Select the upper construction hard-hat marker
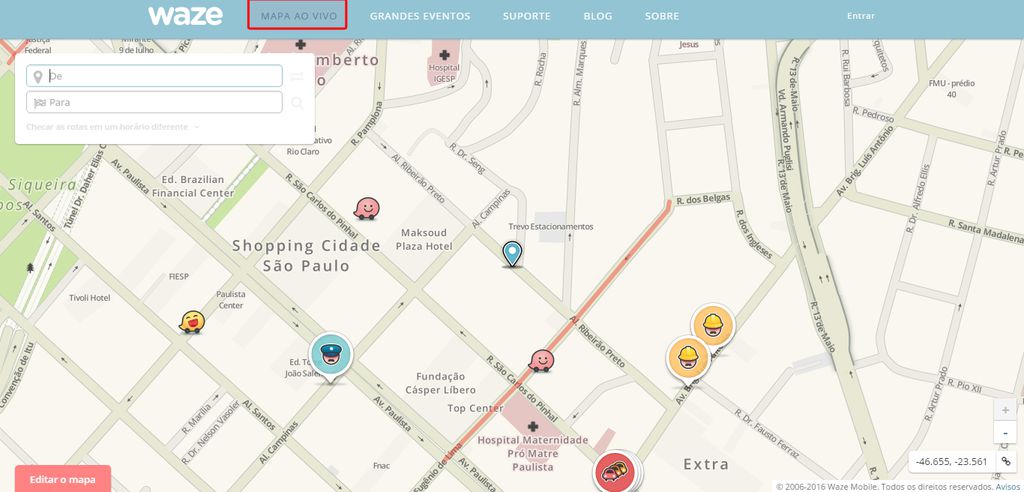Screen dimensions: 1024x492 (712, 325)
